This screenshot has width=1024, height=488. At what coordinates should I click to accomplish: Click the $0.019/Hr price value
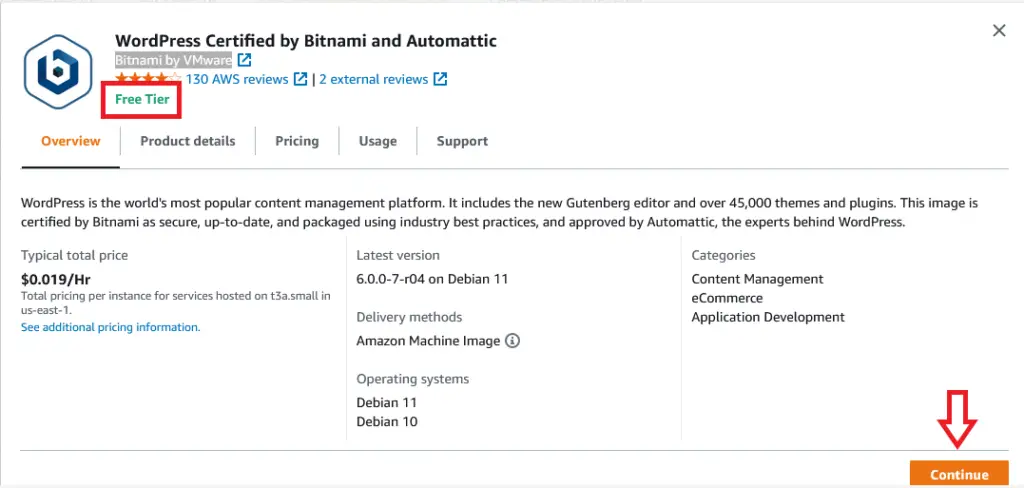pos(56,280)
